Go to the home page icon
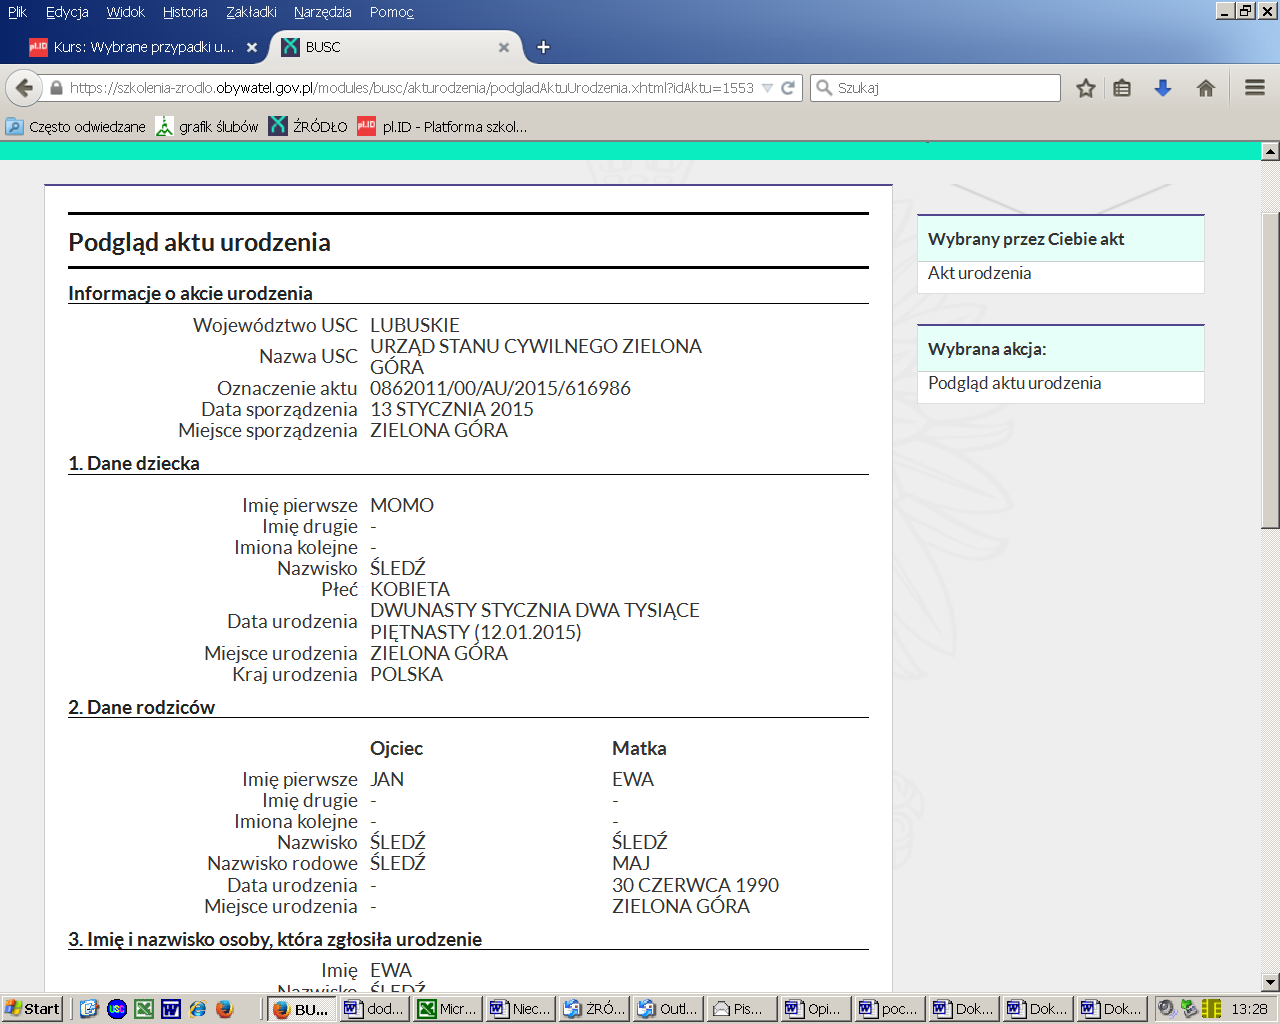Screen dimensions: 1280x1024 pos(1206,88)
